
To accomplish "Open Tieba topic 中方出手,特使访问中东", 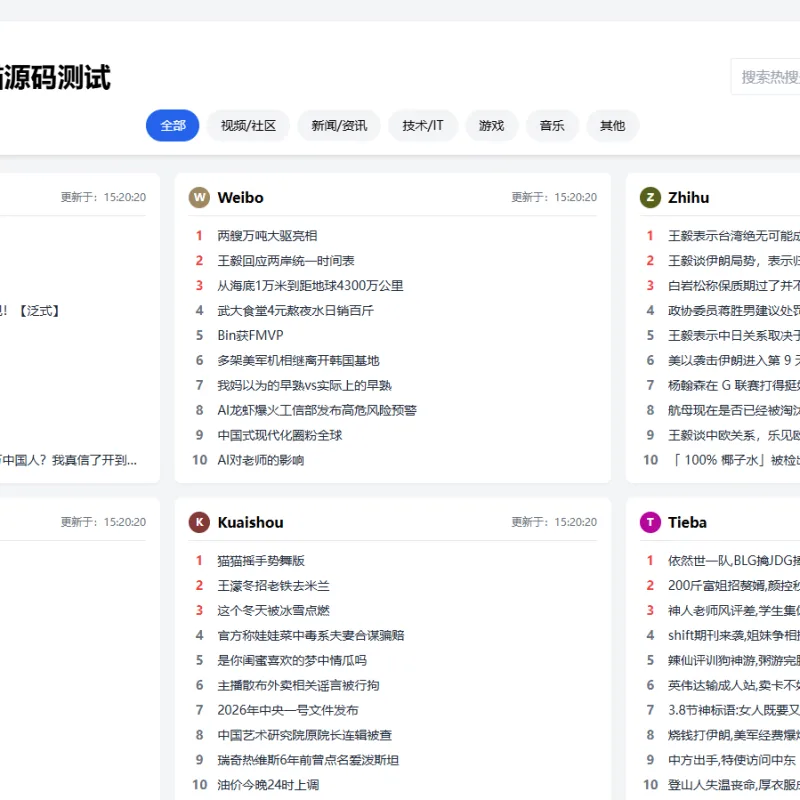I will click(732, 760).
